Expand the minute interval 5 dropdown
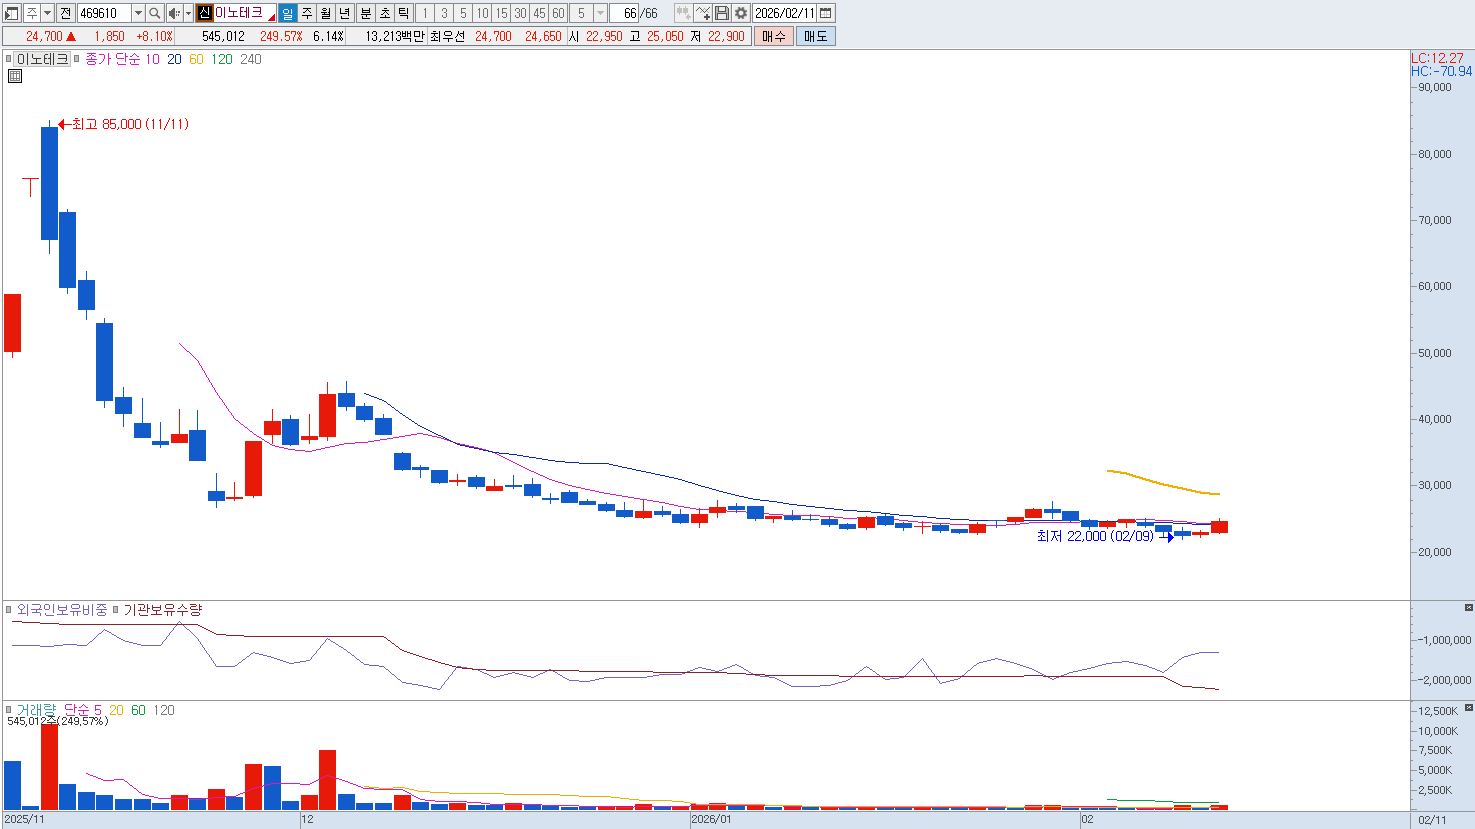1475x829 pixels. pos(600,13)
